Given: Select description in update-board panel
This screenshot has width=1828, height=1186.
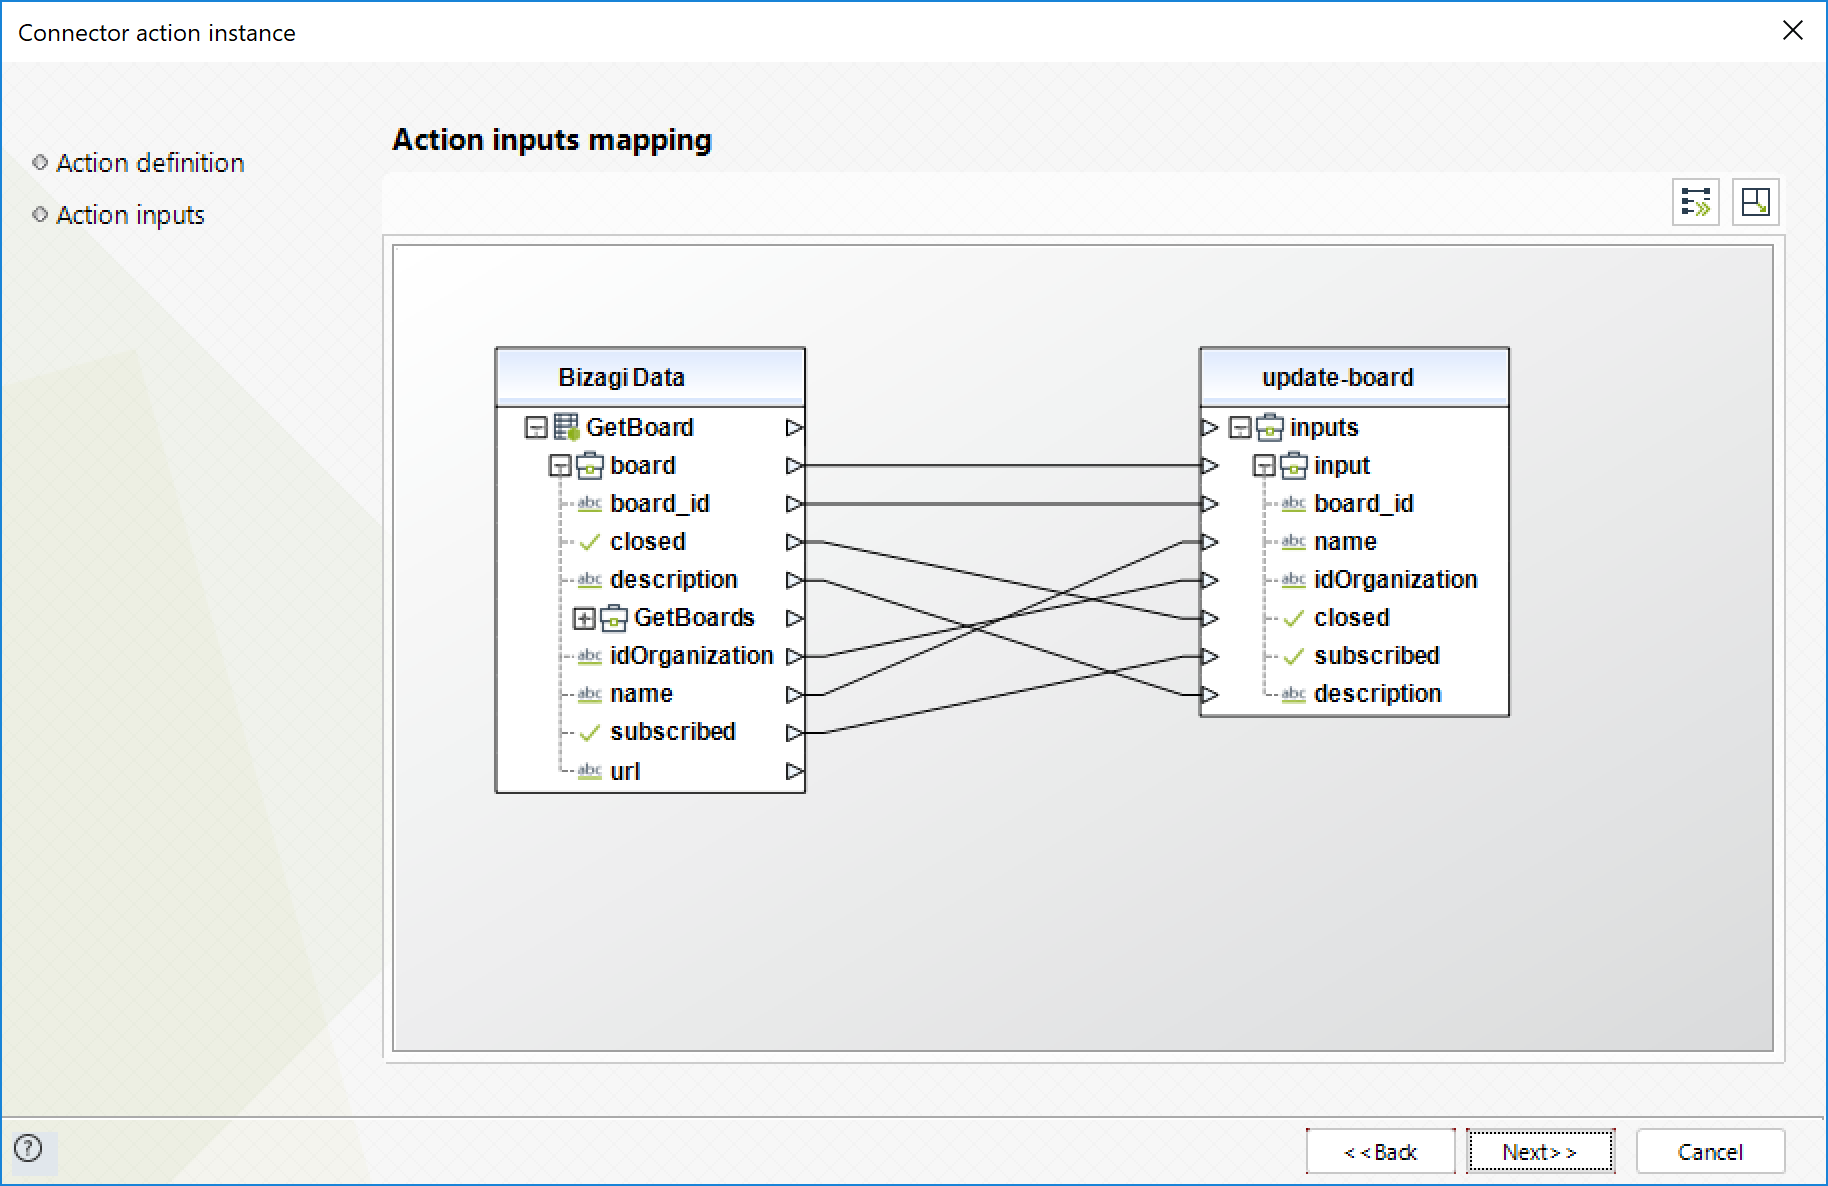Looking at the screenshot, I should 1378,694.
